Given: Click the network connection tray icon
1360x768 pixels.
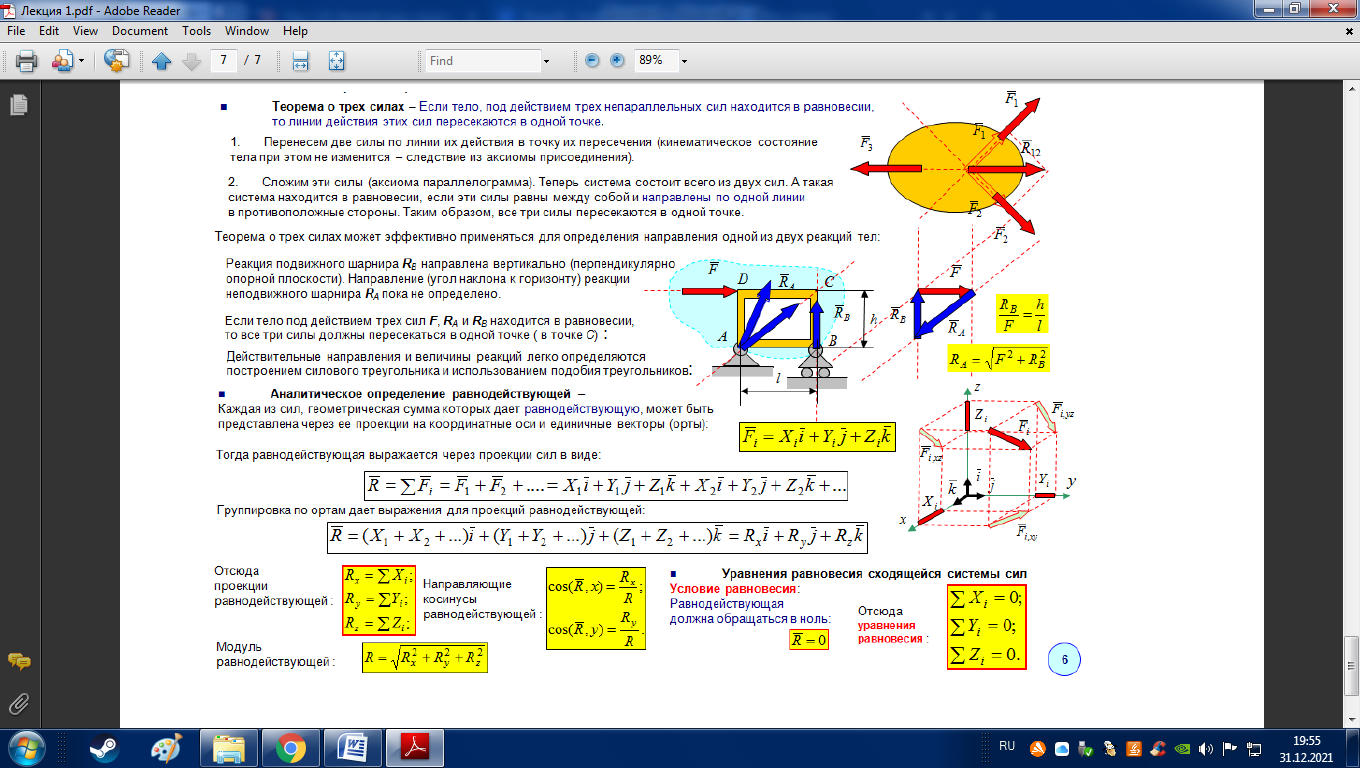Looking at the screenshot, I should point(1254,748).
